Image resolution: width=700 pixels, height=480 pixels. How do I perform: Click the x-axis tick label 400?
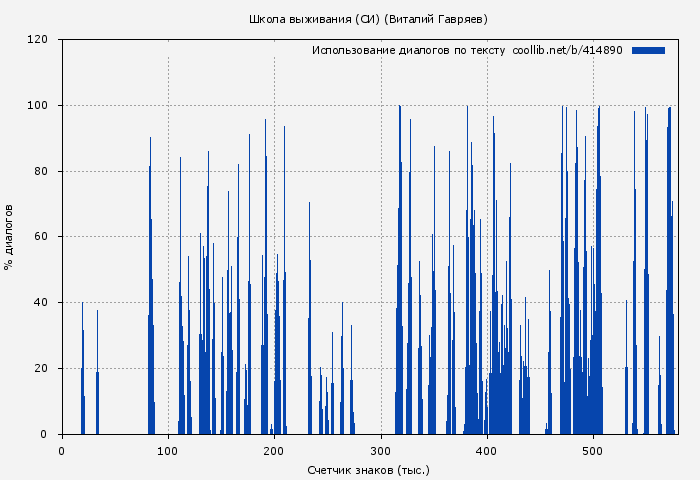(487, 450)
